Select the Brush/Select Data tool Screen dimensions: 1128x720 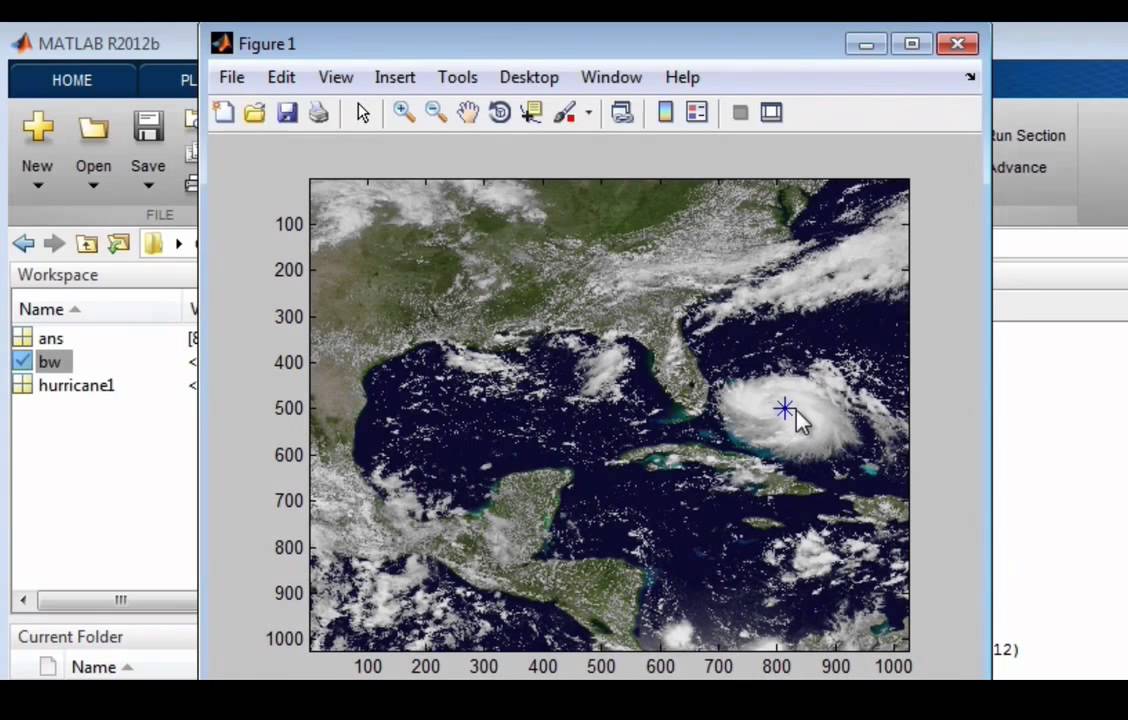pyautogui.click(x=565, y=112)
